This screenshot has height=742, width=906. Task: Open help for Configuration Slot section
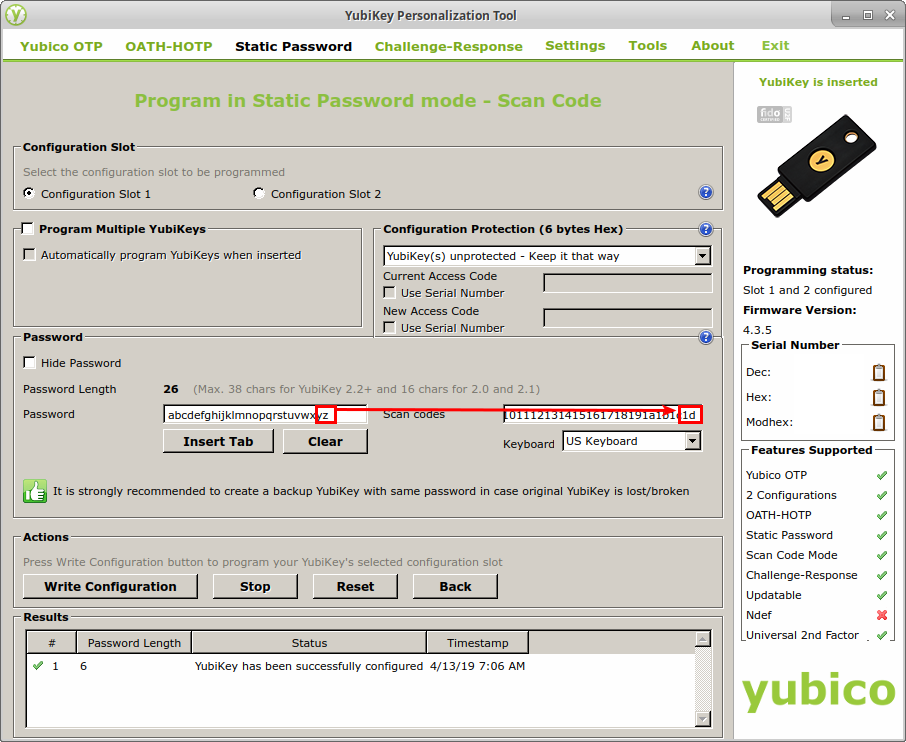705,193
